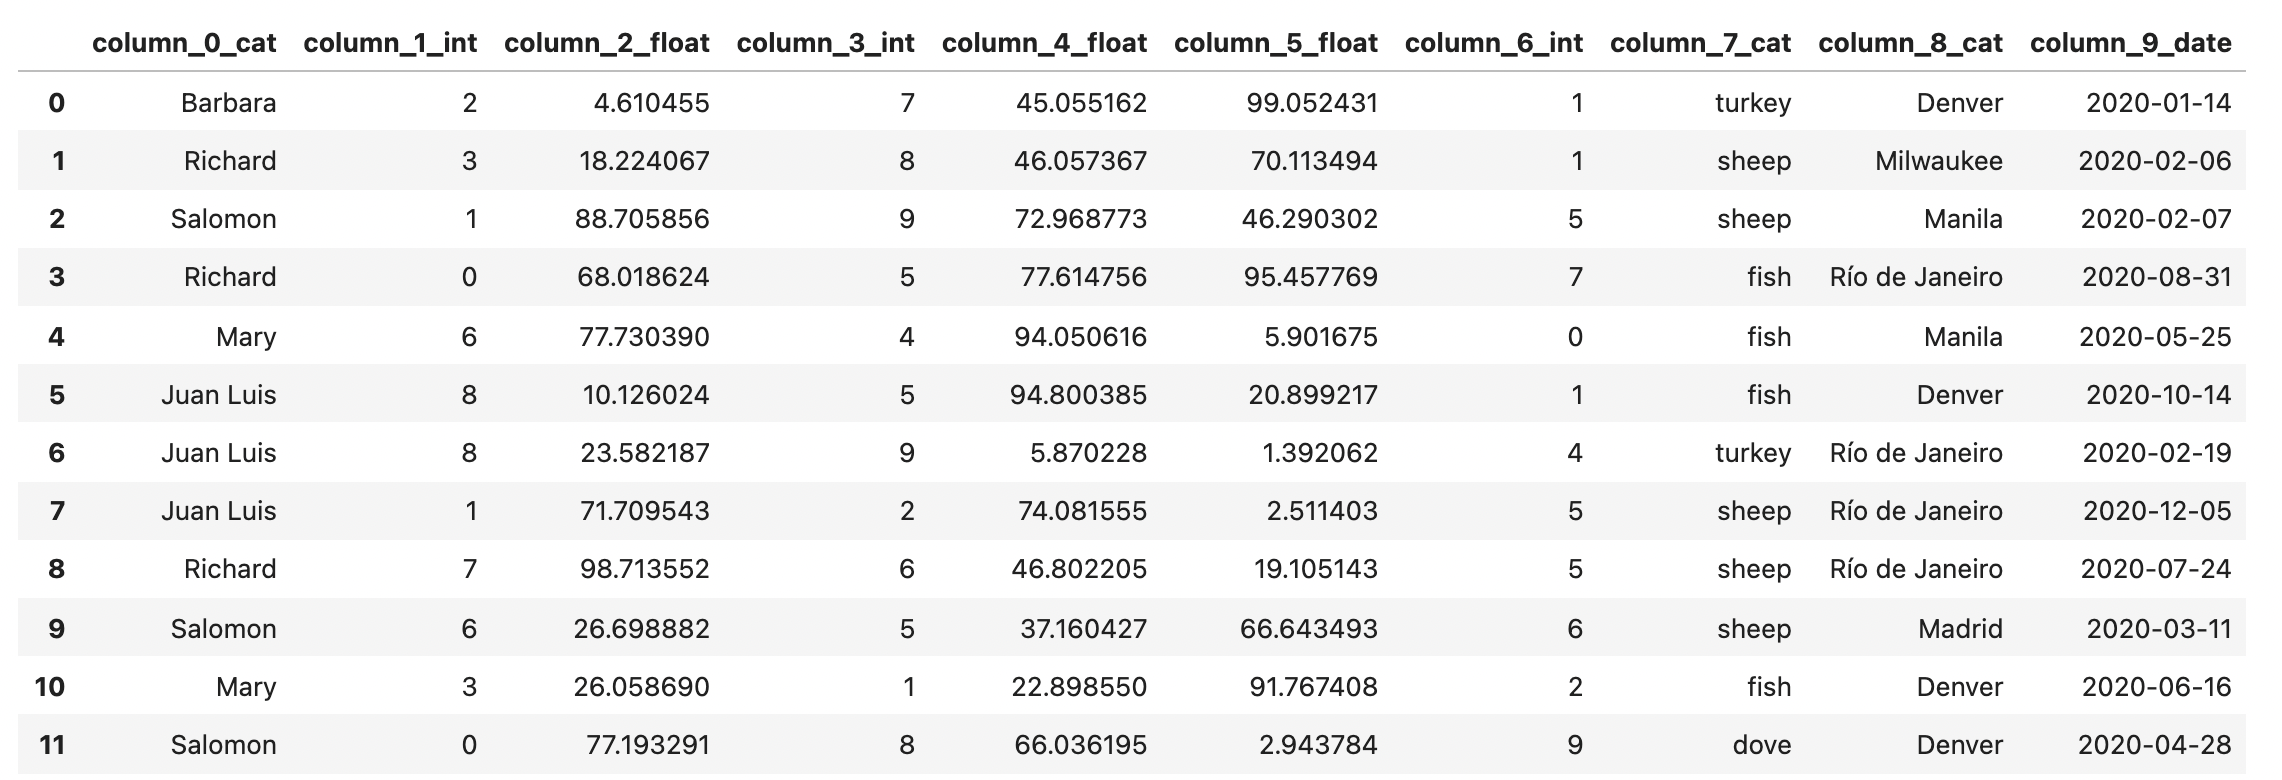Select value 99.052431
The height and width of the screenshot is (780, 2282).
pyautogui.click(x=1311, y=103)
